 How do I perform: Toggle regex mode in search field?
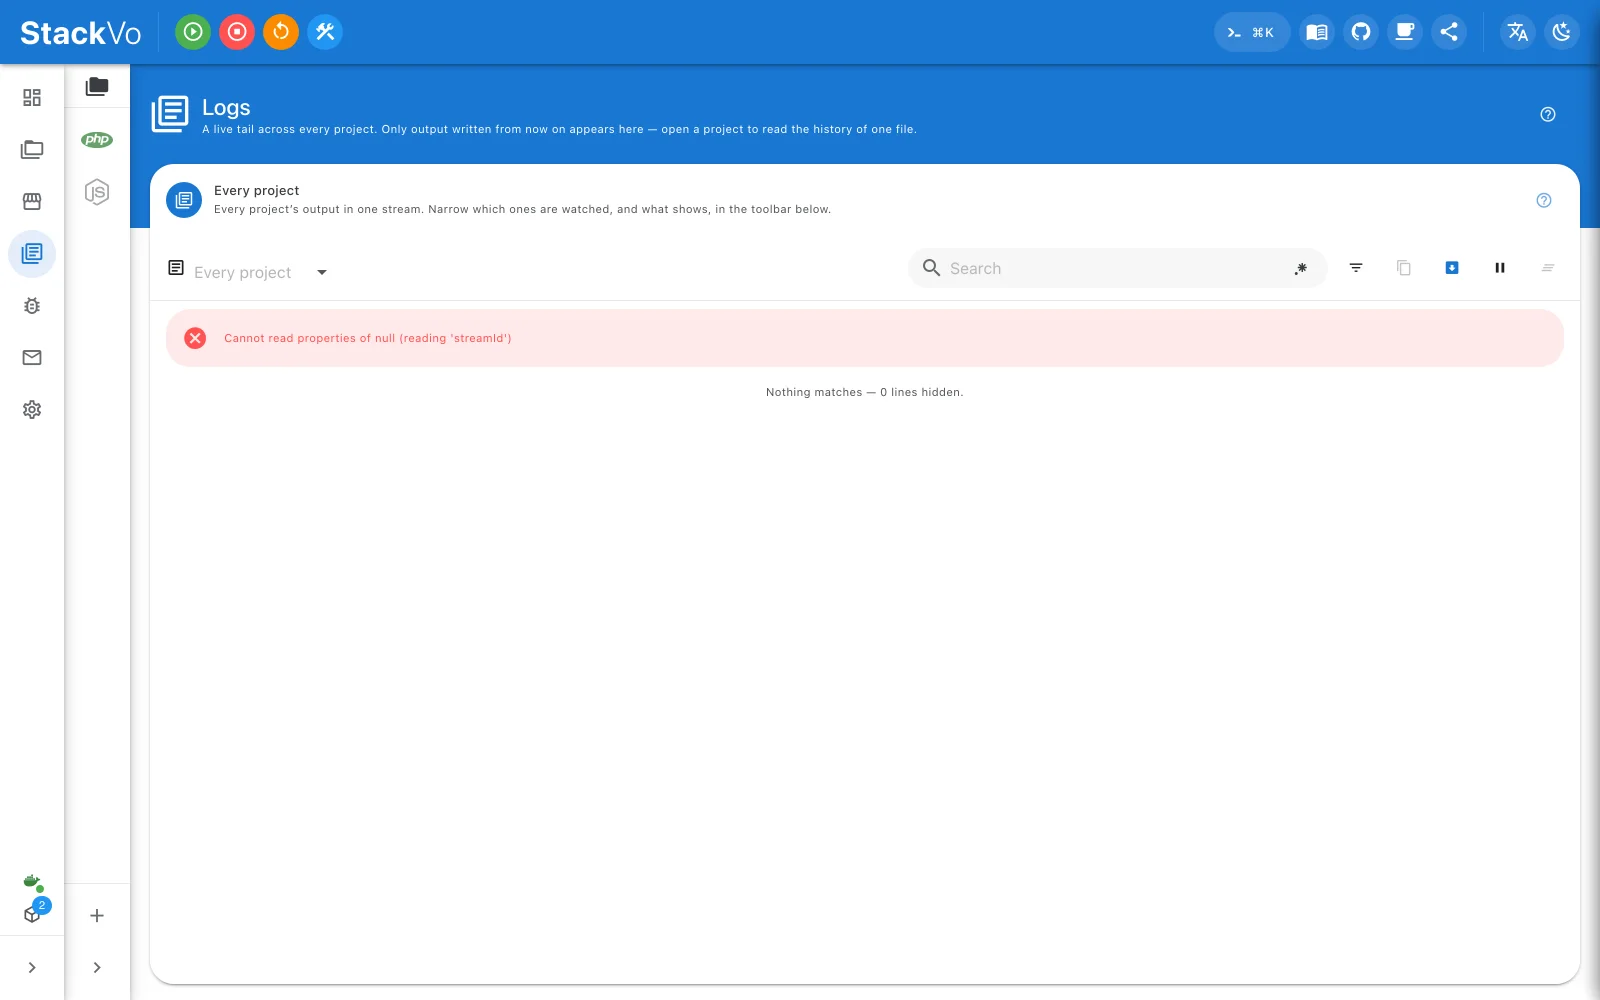[1301, 268]
